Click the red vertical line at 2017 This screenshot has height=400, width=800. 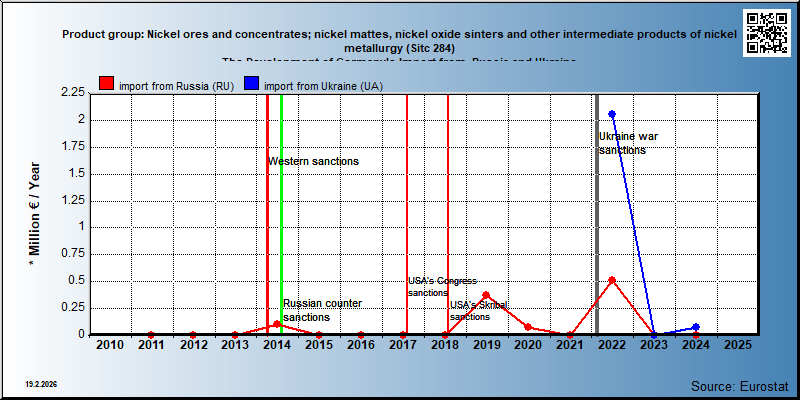coord(407,214)
